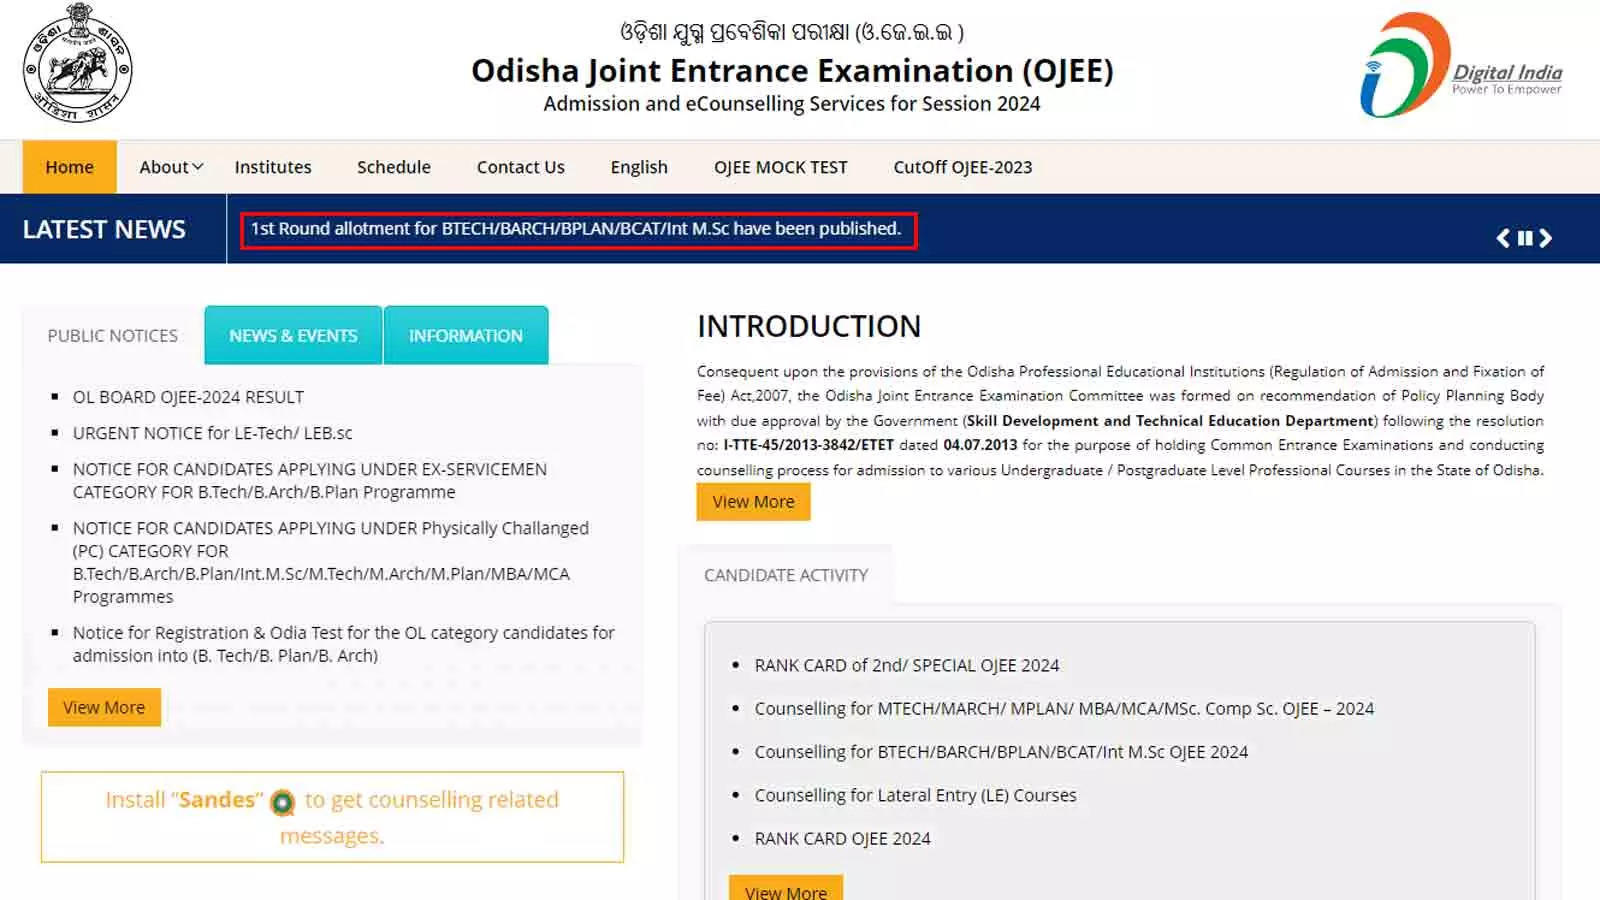This screenshot has width=1600, height=900.
Task: Click View More under candidate activity
Action: (x=786, y=889)
